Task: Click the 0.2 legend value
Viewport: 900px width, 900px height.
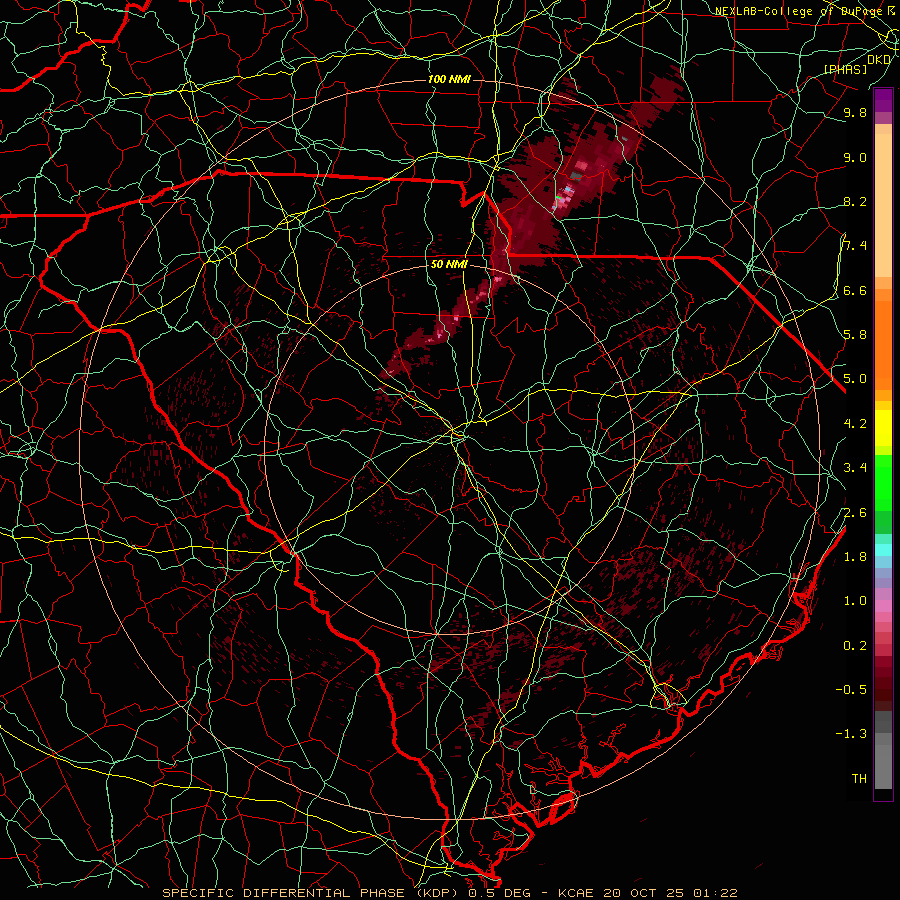Action: [x=855, y=646]
